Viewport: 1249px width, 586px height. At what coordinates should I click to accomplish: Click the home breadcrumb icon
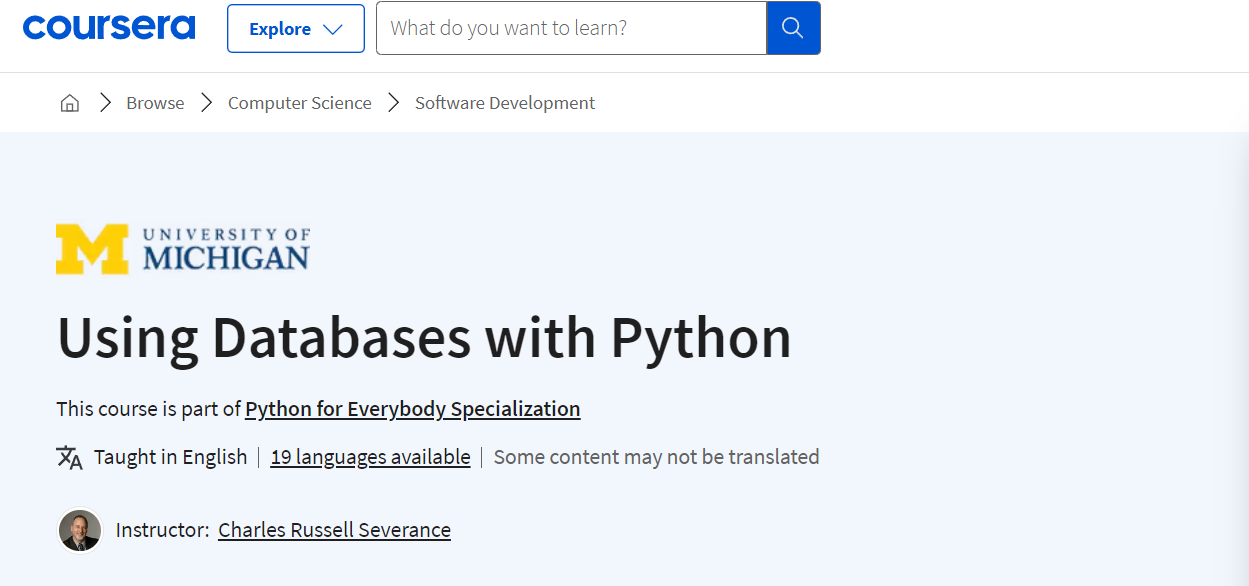(x=69, y=102)
